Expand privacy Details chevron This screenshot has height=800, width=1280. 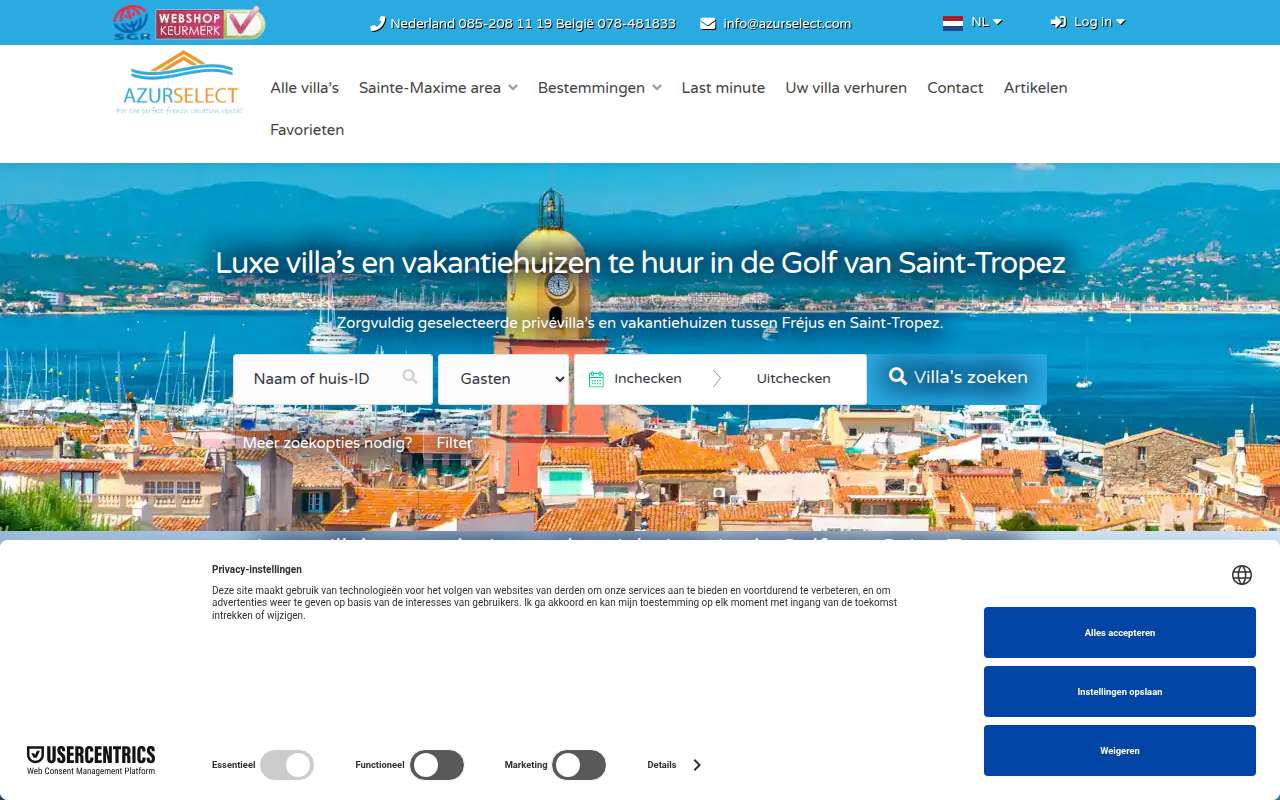697,765
